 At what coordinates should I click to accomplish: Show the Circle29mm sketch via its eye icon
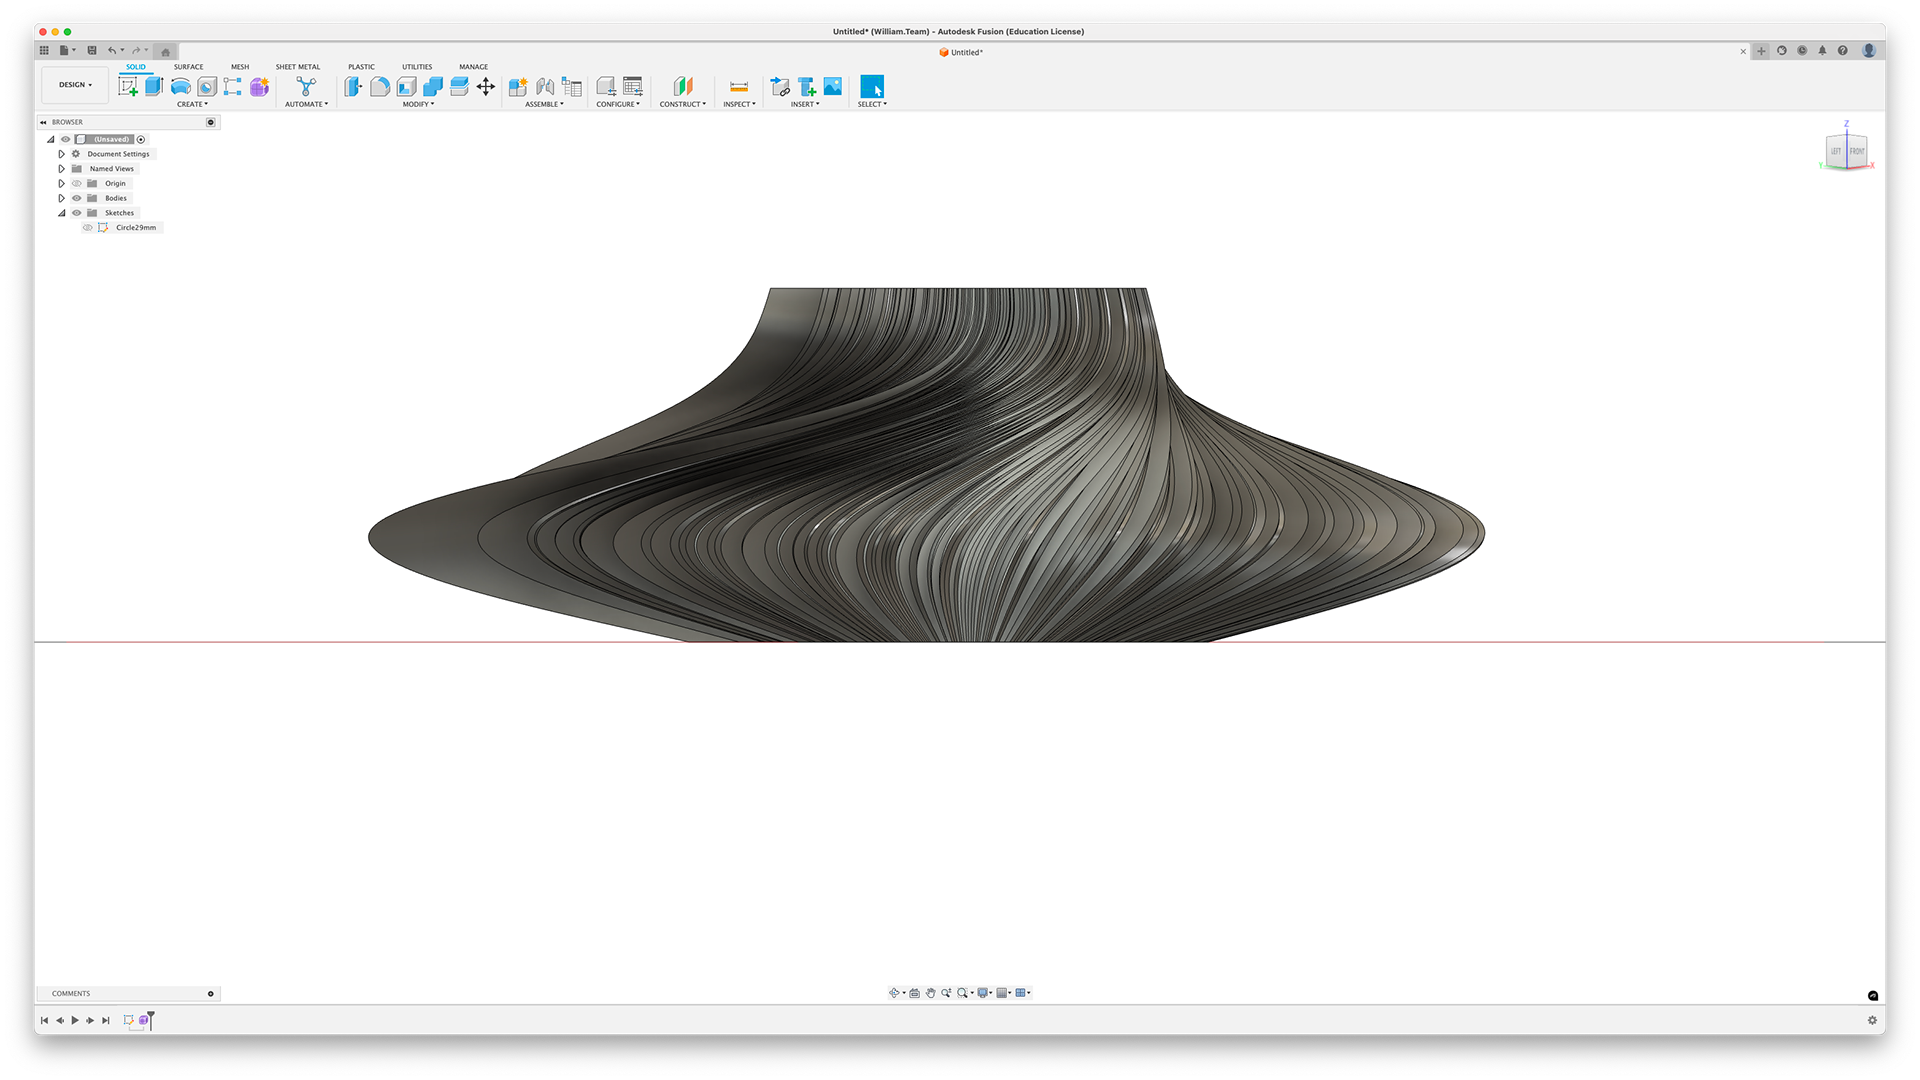(87, 228)
